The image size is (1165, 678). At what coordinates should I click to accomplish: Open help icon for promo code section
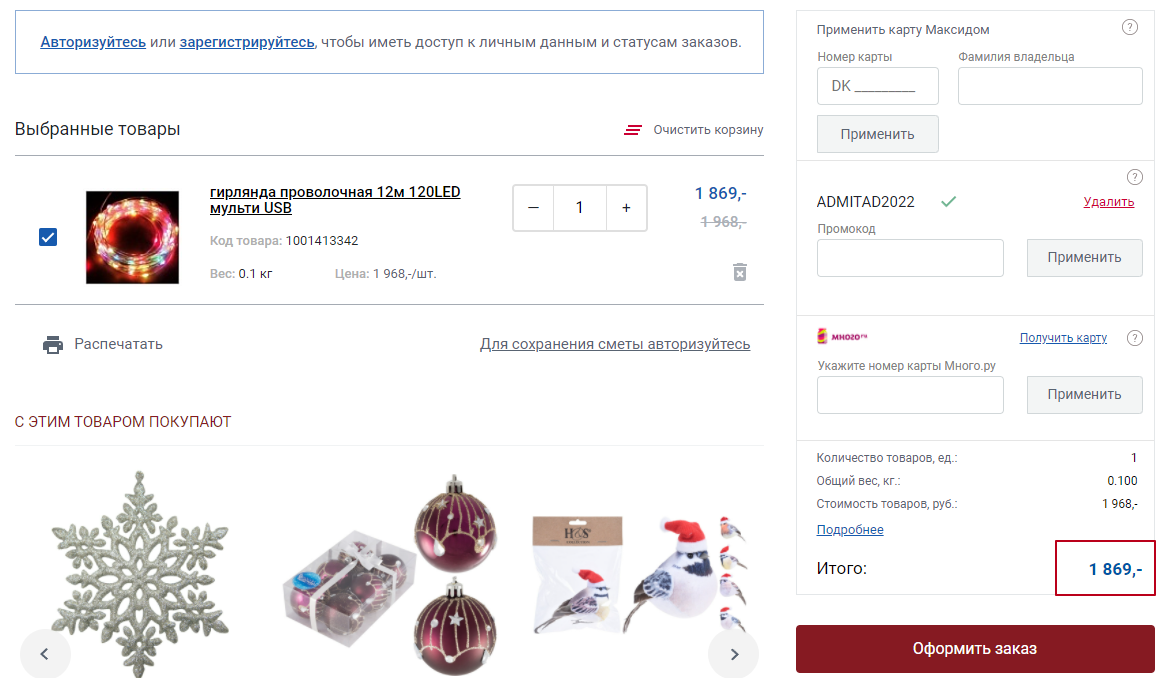(1135, 177)
